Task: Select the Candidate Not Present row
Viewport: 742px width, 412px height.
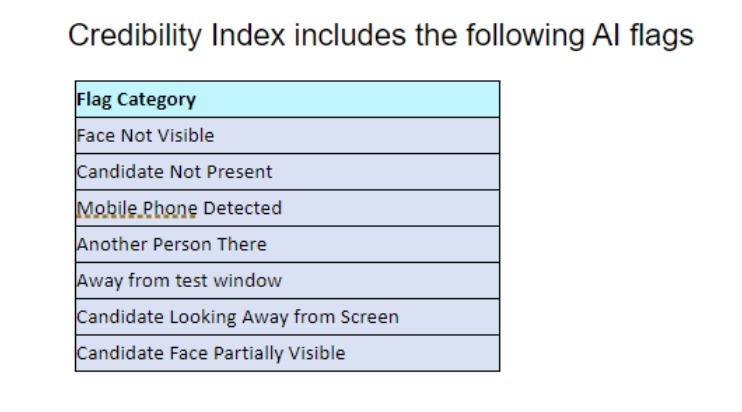Action: coord(287,172)
